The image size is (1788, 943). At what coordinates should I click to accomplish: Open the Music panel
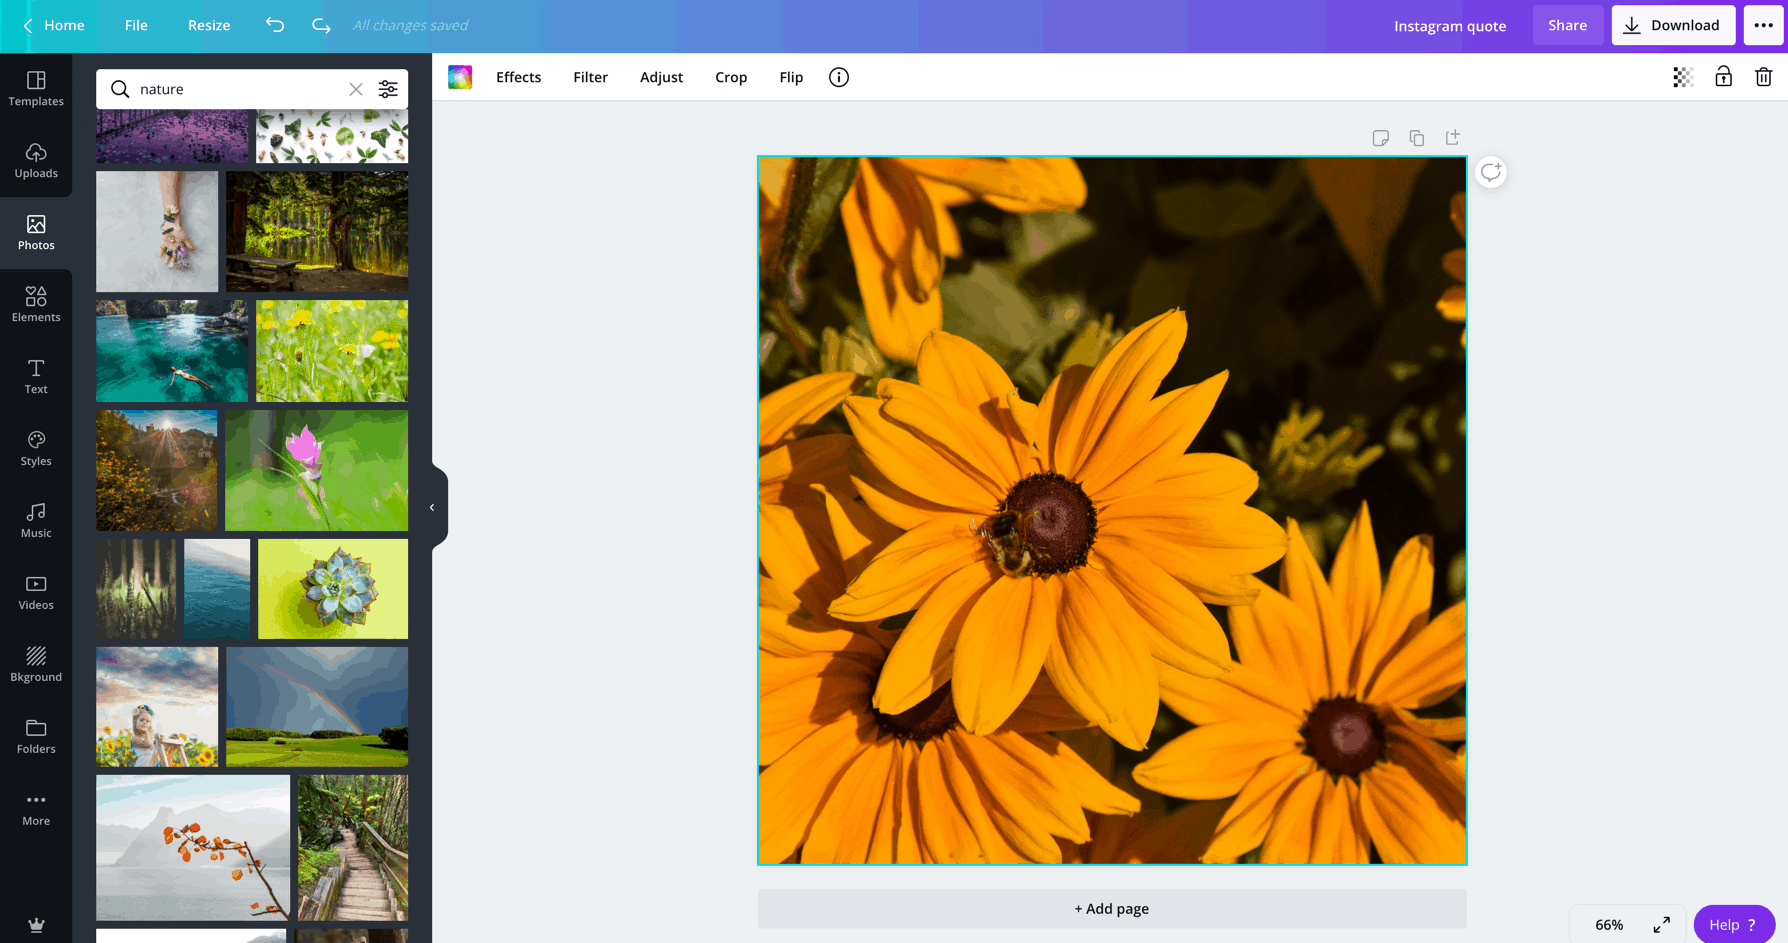[36, 520]
